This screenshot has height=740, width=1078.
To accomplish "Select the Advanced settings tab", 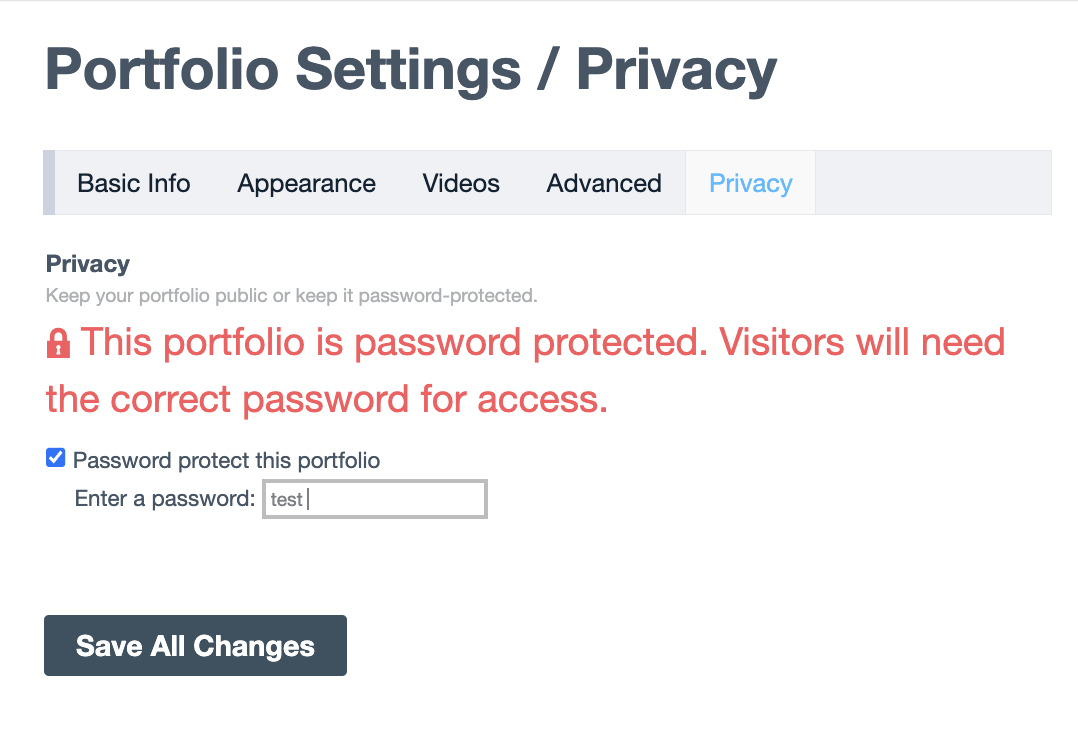I will (x=604, y=184).
